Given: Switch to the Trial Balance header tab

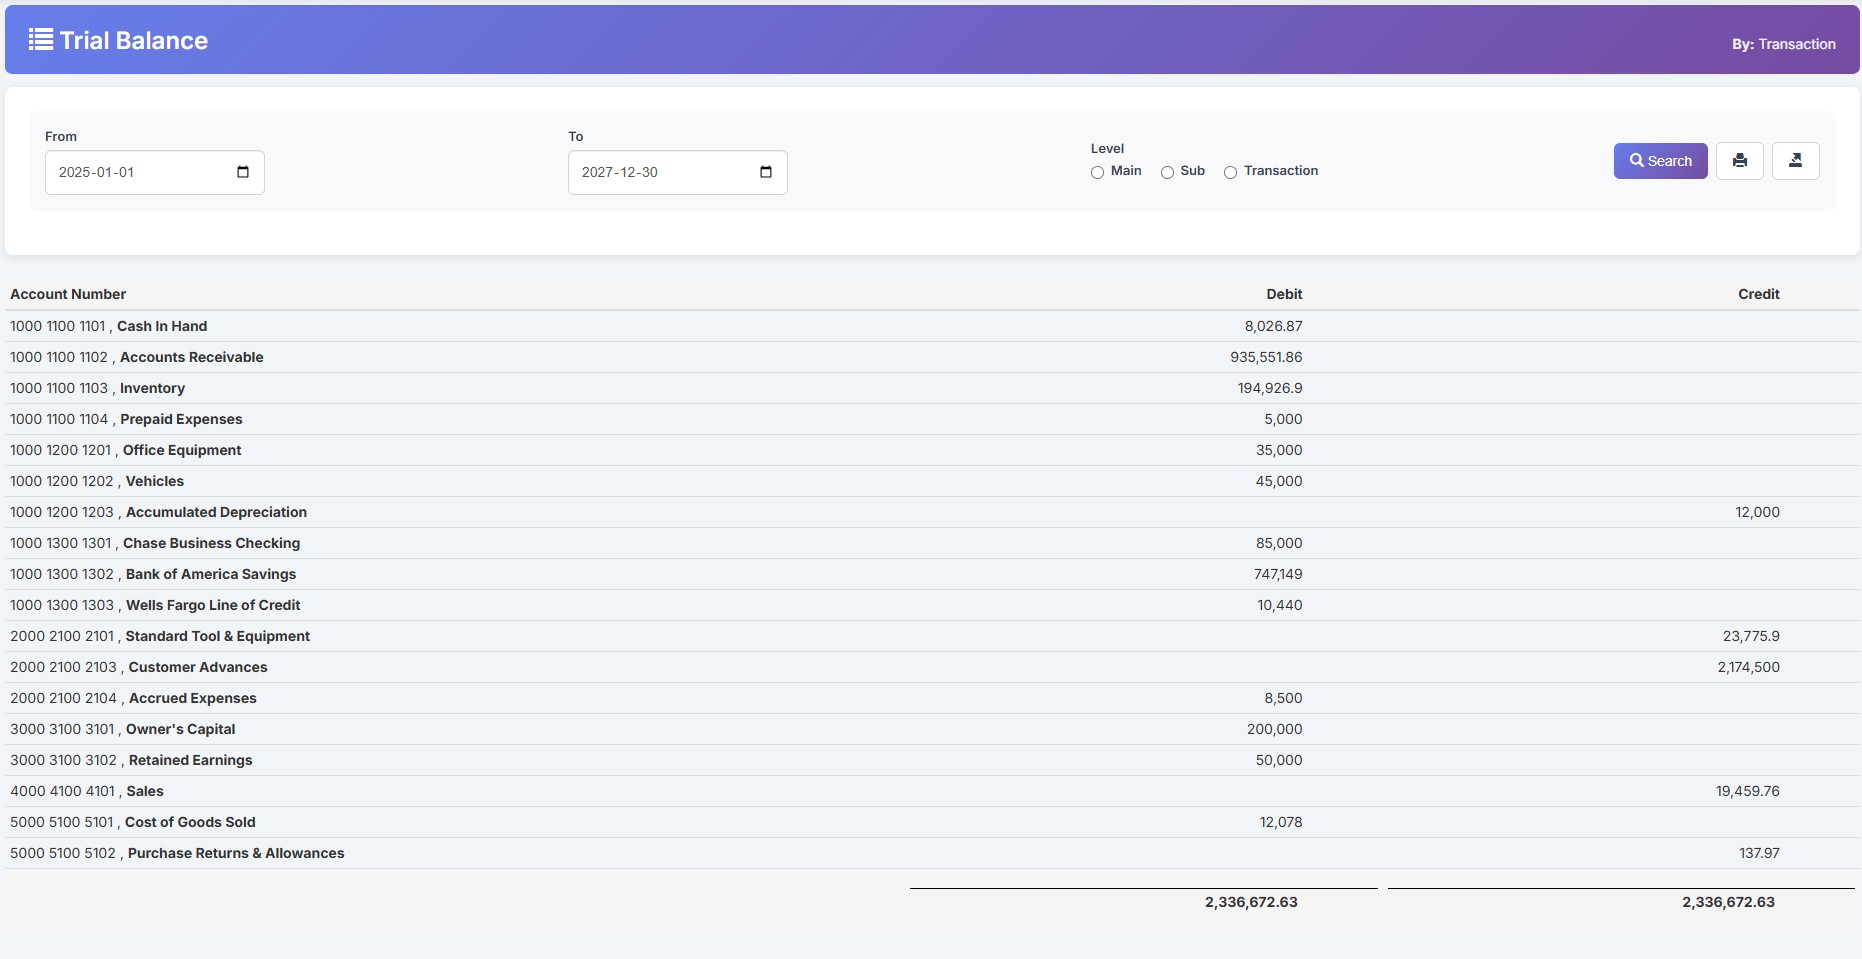Looking at the screenshot, I should (x=133, y=40).
